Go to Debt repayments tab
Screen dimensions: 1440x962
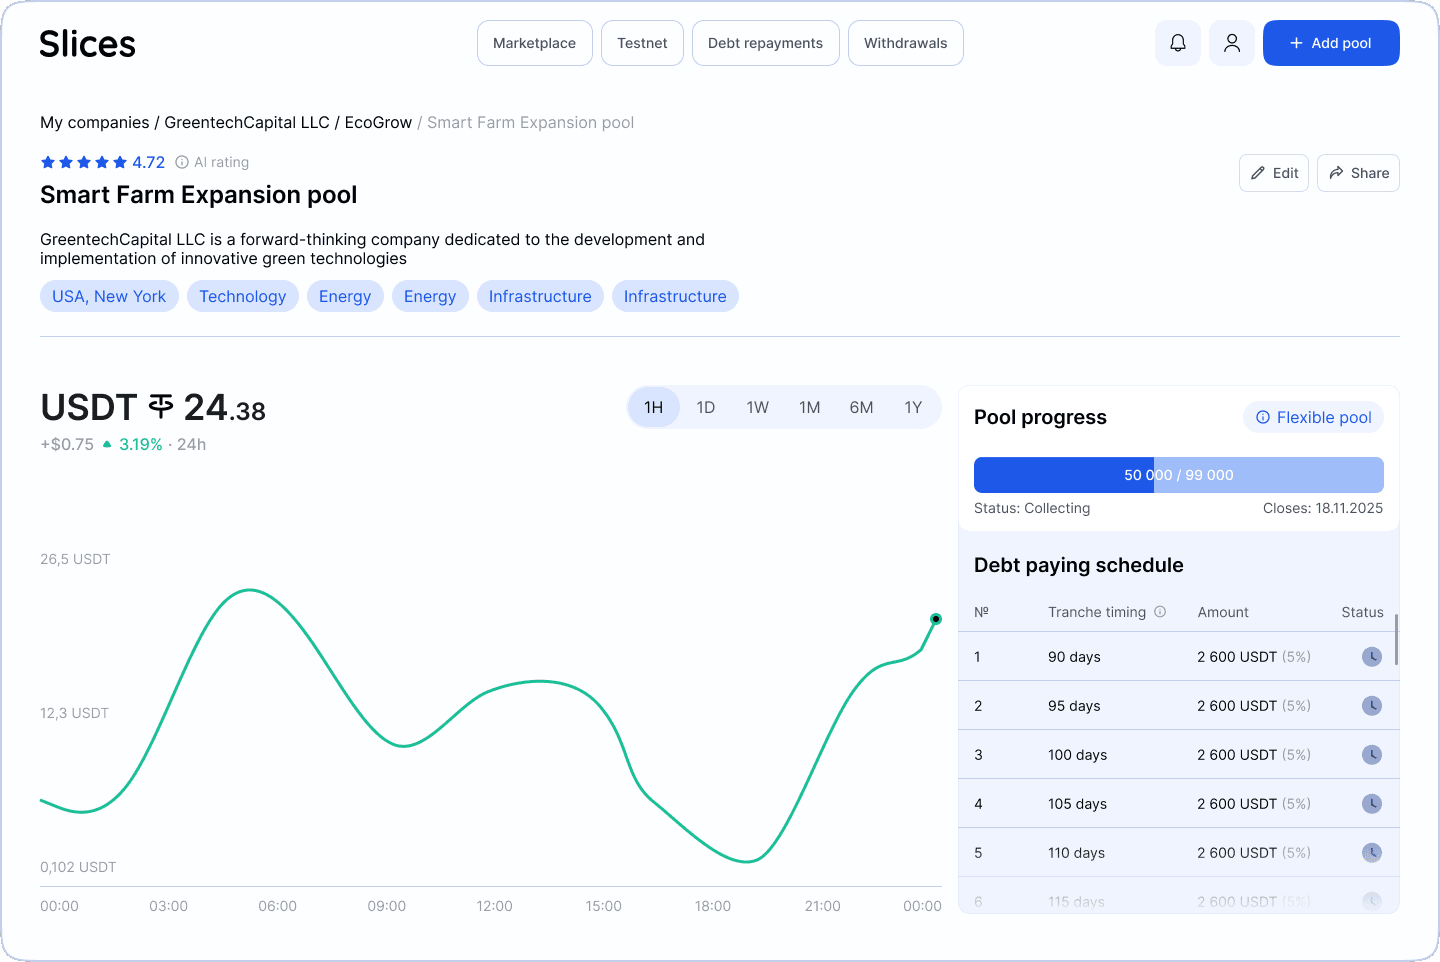765,43
